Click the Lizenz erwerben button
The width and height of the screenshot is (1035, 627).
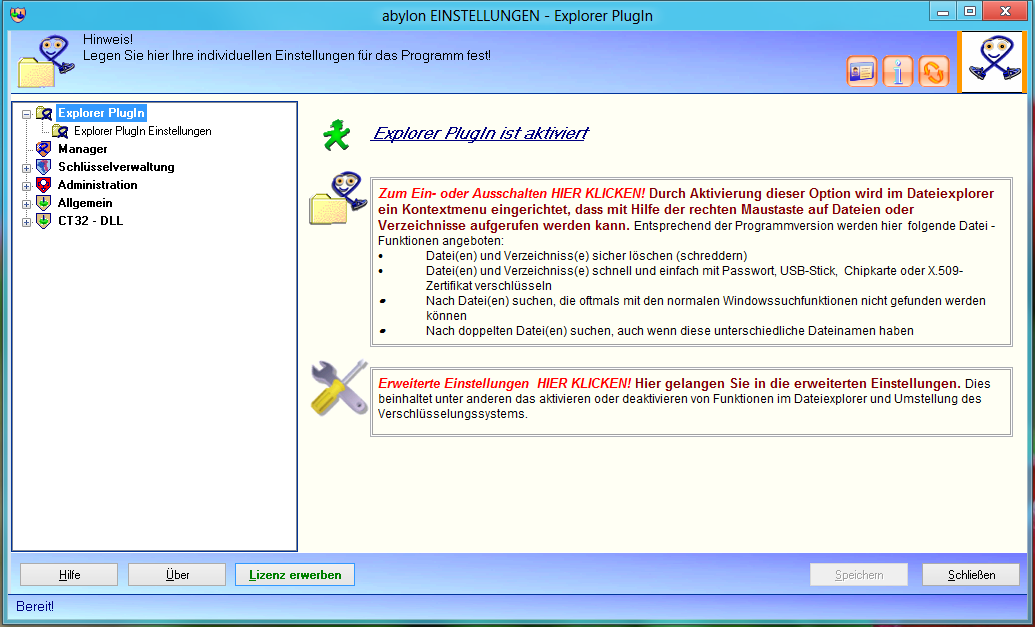[295, 575]
